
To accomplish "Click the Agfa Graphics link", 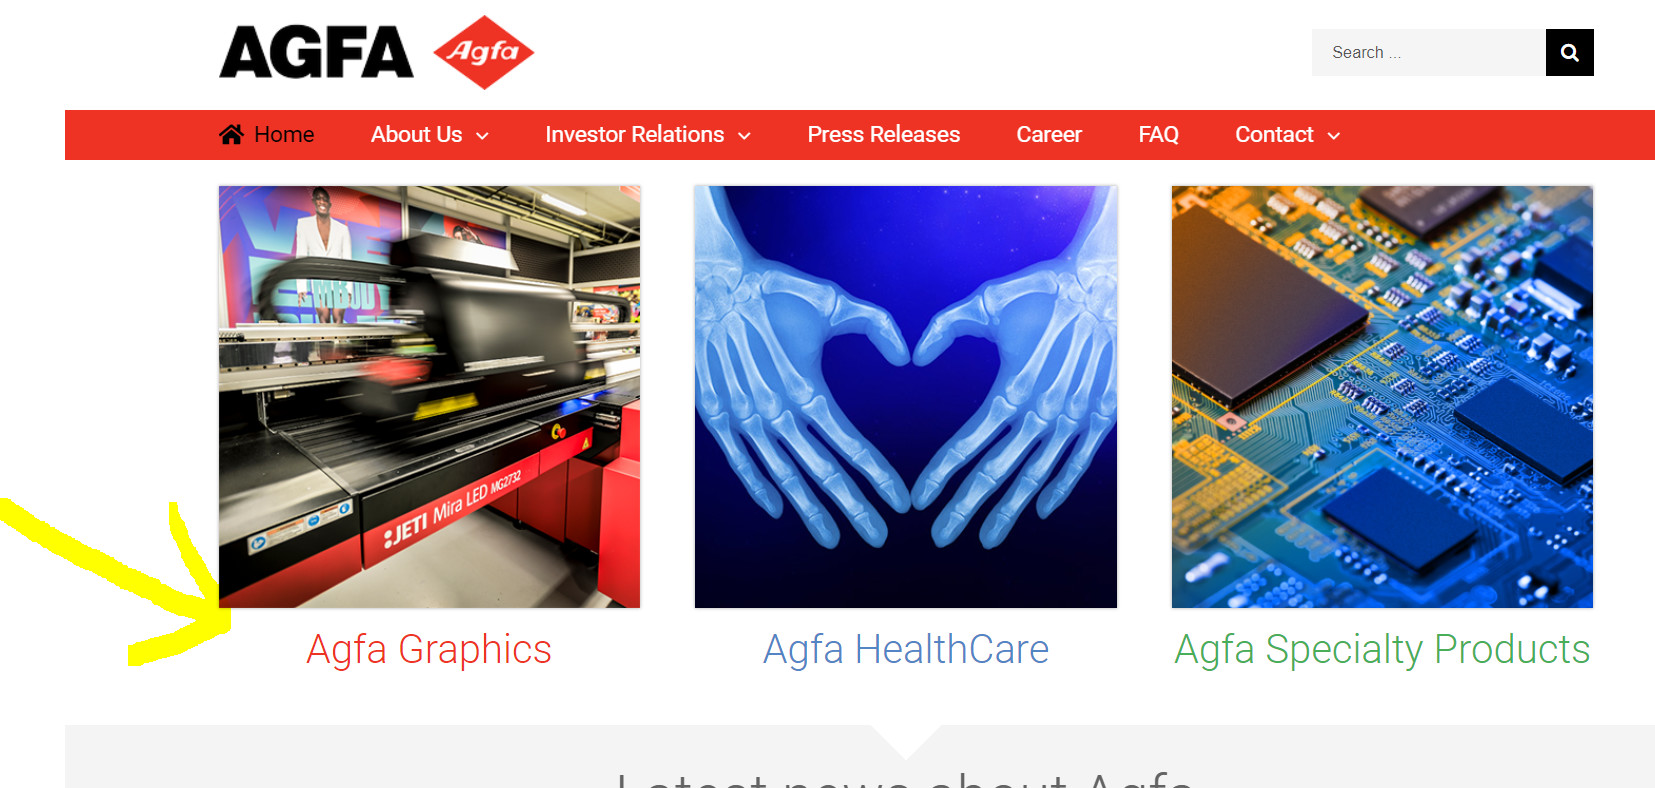I will pos(429,649).
